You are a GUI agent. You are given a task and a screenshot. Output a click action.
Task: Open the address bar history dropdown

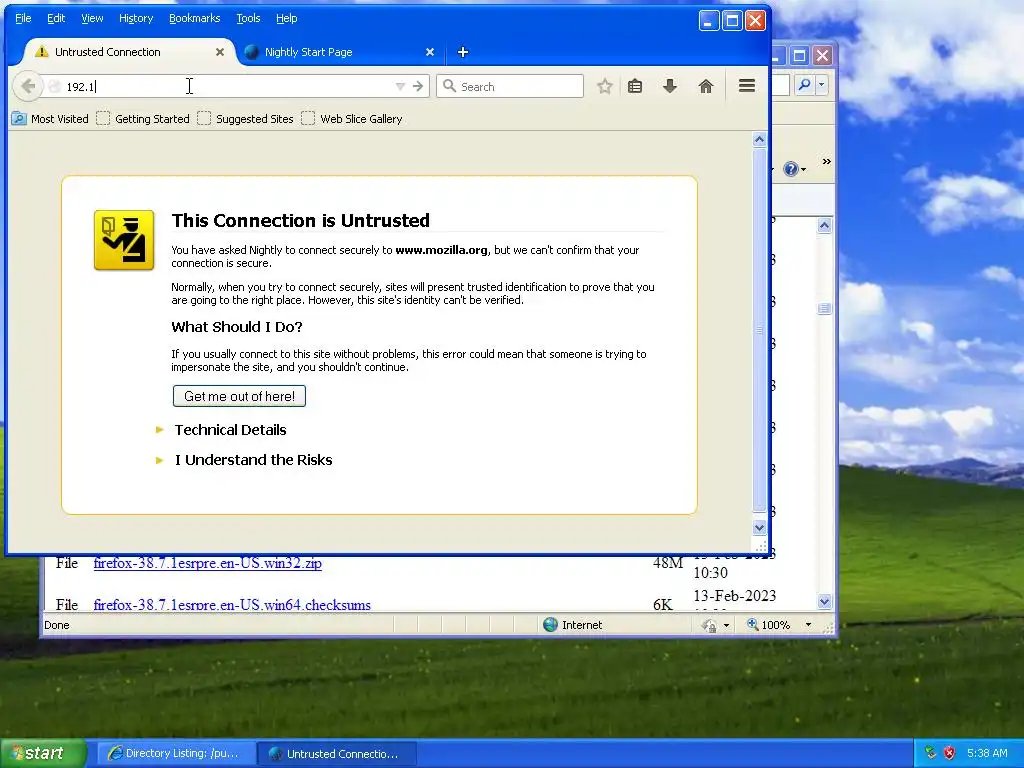[400, 86]
